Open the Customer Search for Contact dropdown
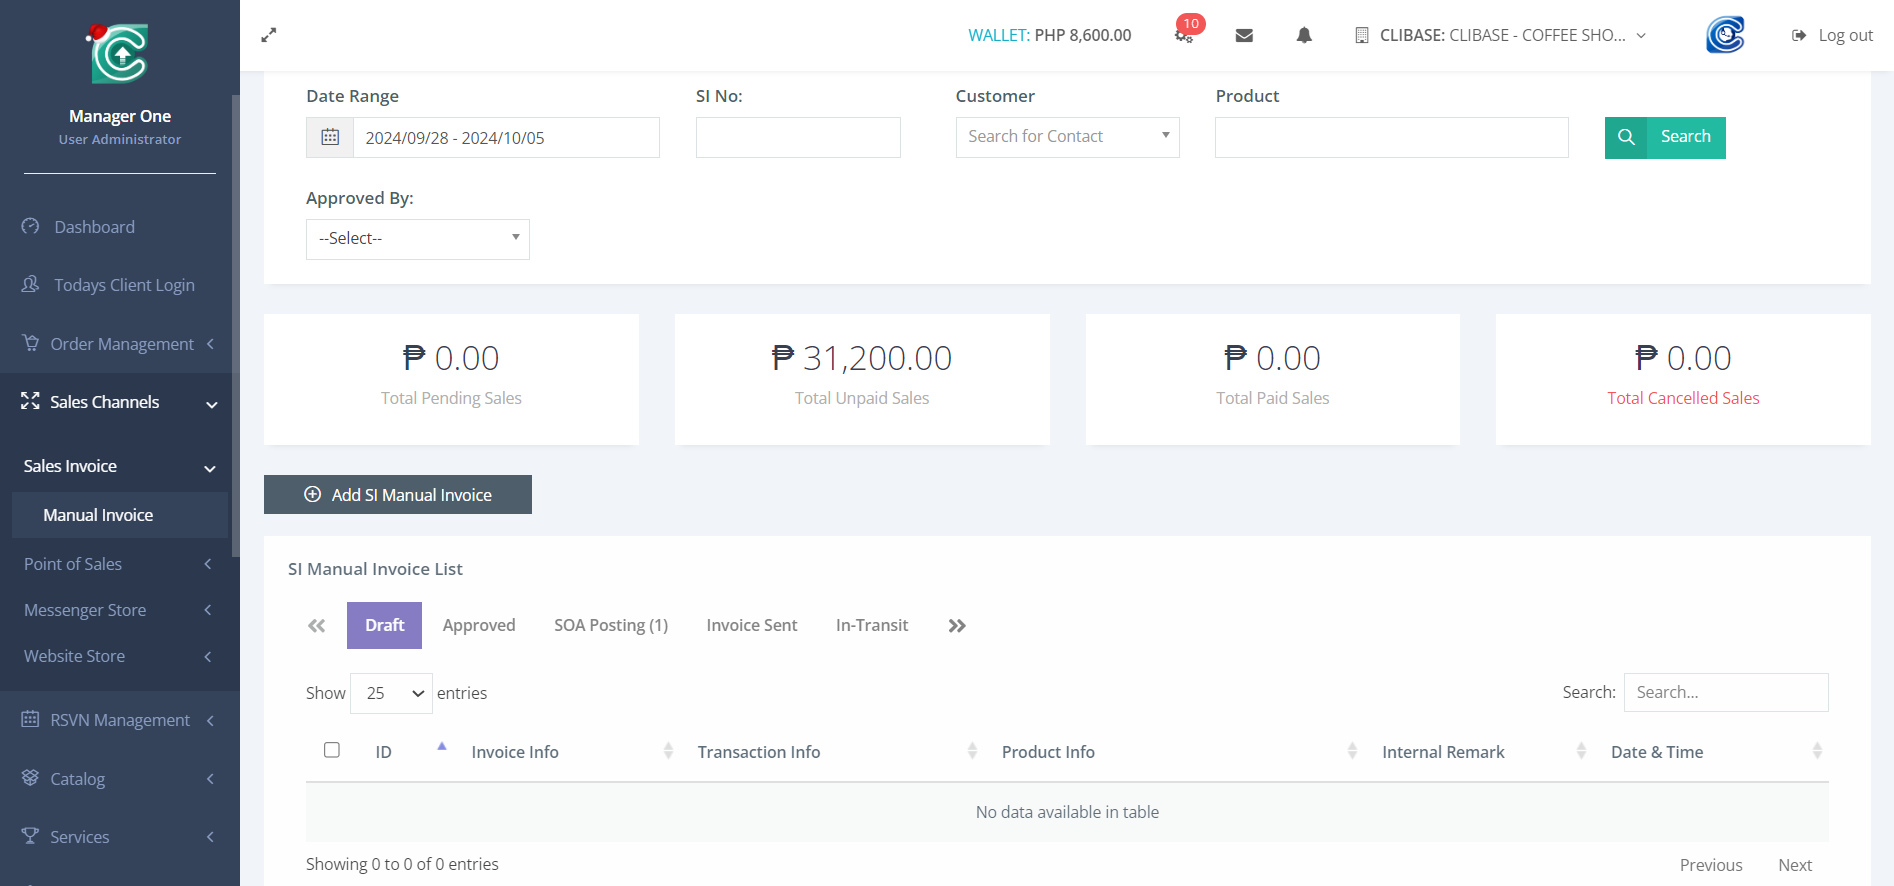The image size is (1894, 886). click(1067, 137)
